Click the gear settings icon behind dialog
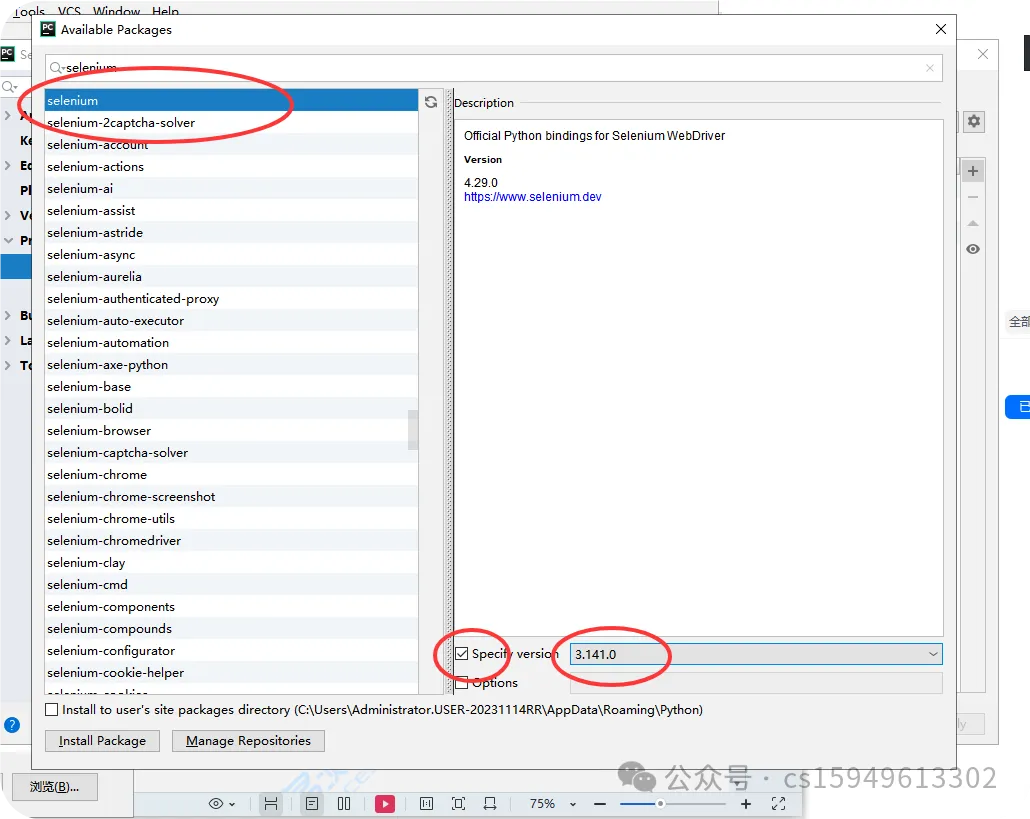Screen dimensions: 1030x819 (974, 122)
